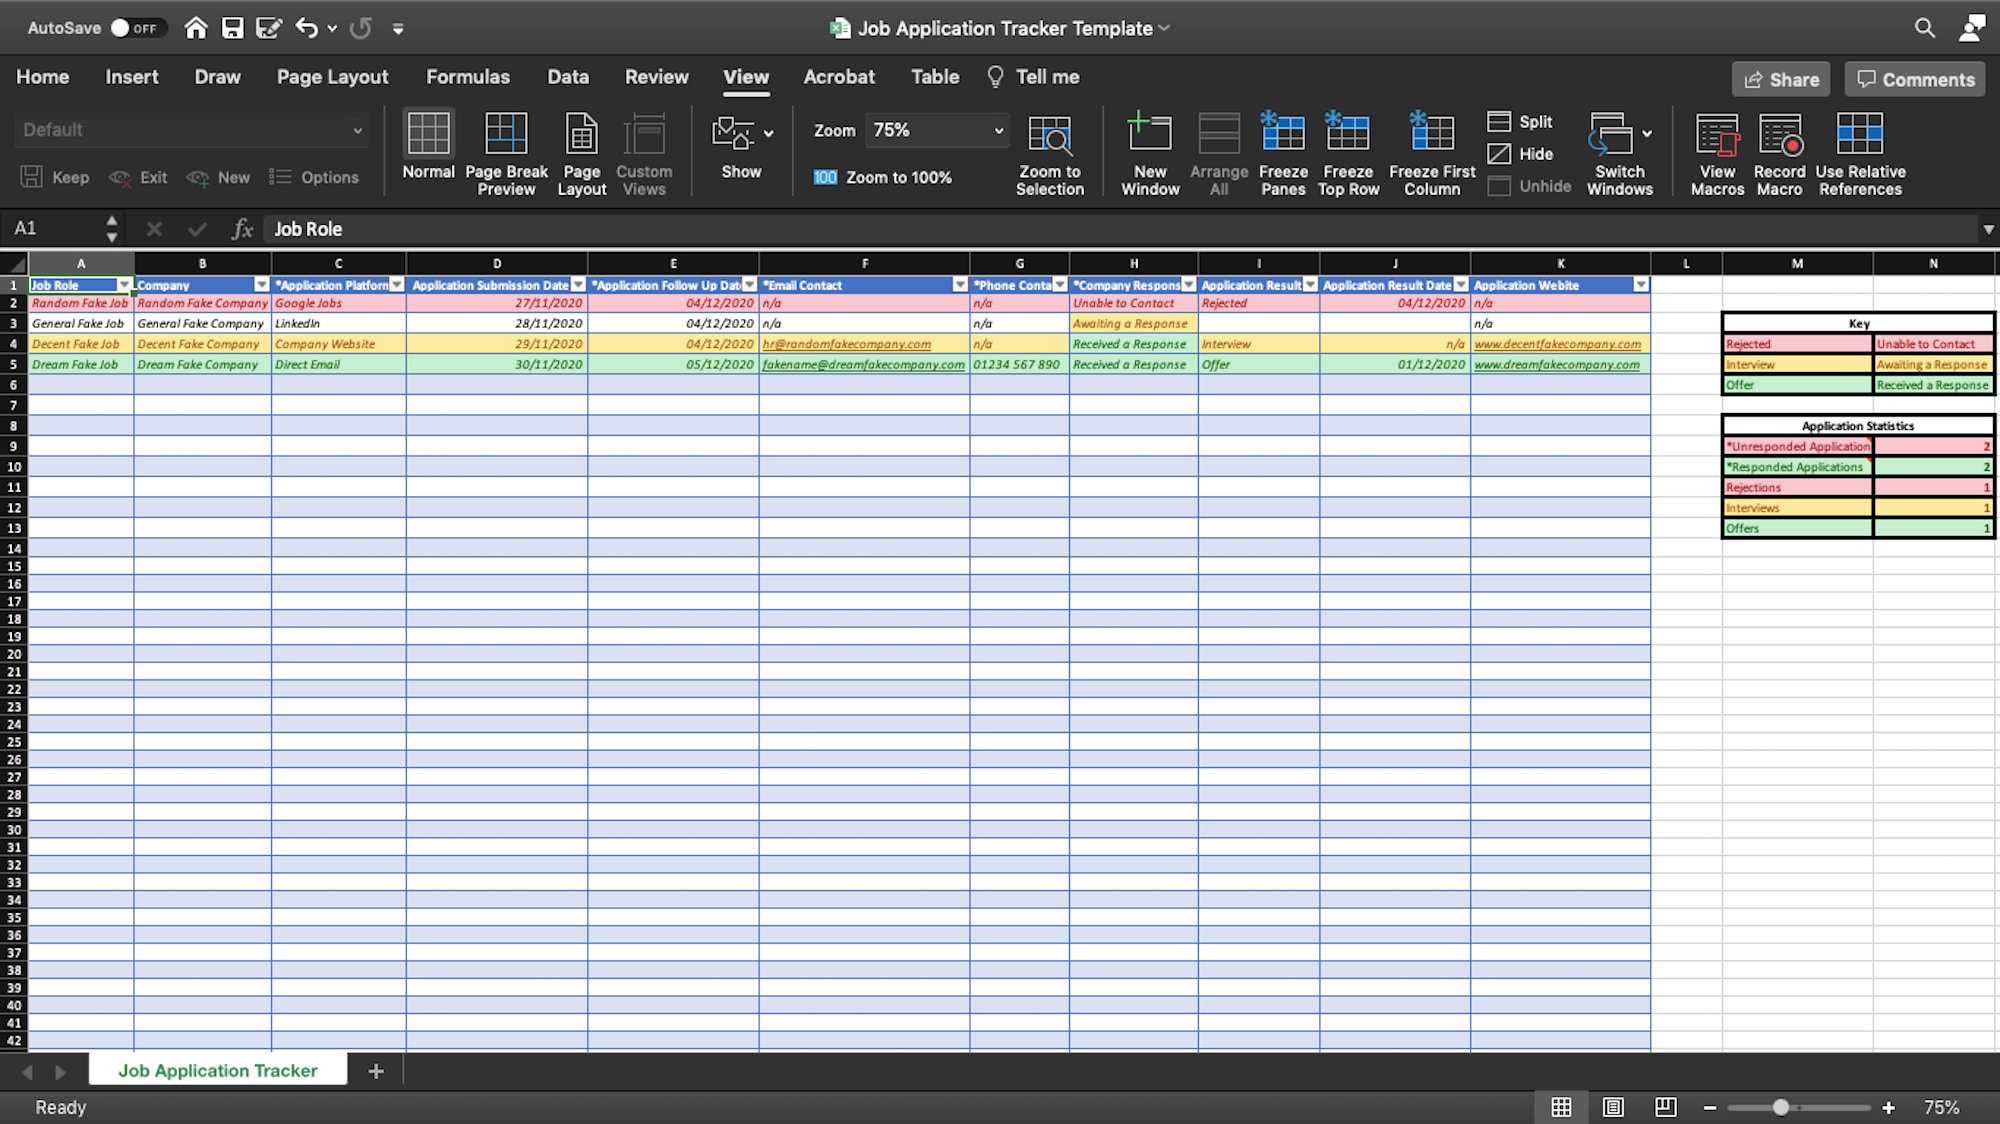Screen dimensions: 2000x1124
Task: Click Zoom to Selection
Action: 1049,150
